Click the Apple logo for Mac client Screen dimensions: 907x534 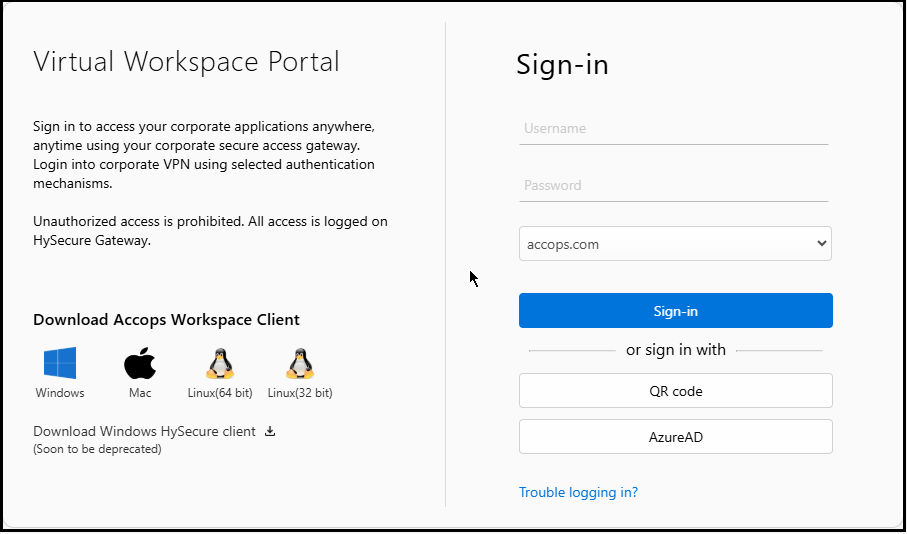click(140, 362)
